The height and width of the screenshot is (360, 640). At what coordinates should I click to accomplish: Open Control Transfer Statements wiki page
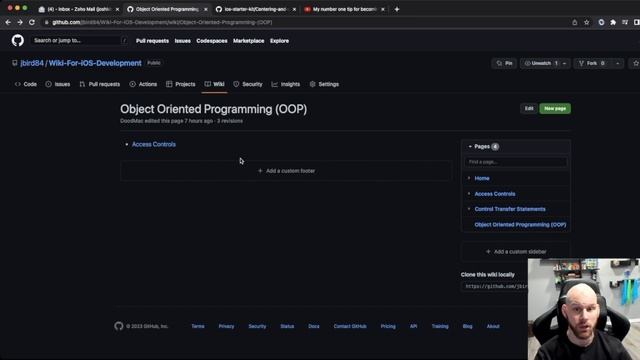510,209
